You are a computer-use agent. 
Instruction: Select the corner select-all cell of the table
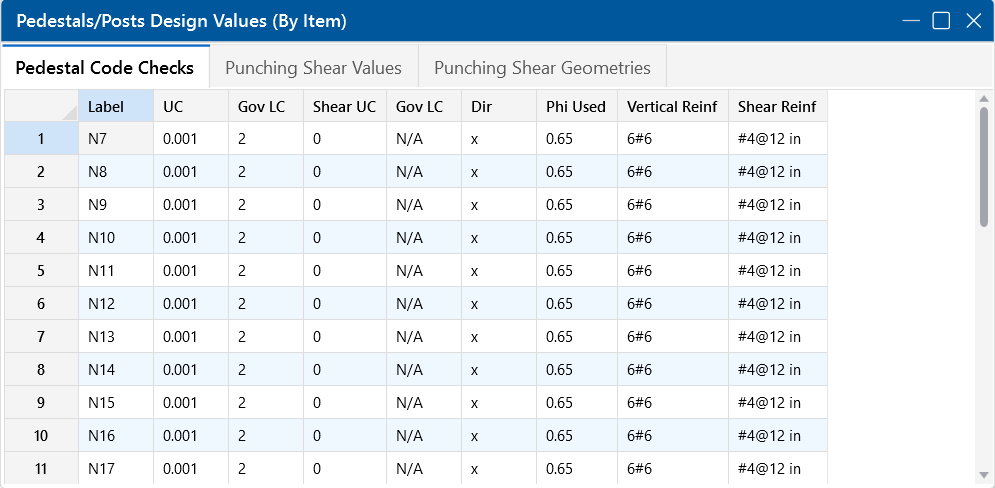click(x=41, y=106)
